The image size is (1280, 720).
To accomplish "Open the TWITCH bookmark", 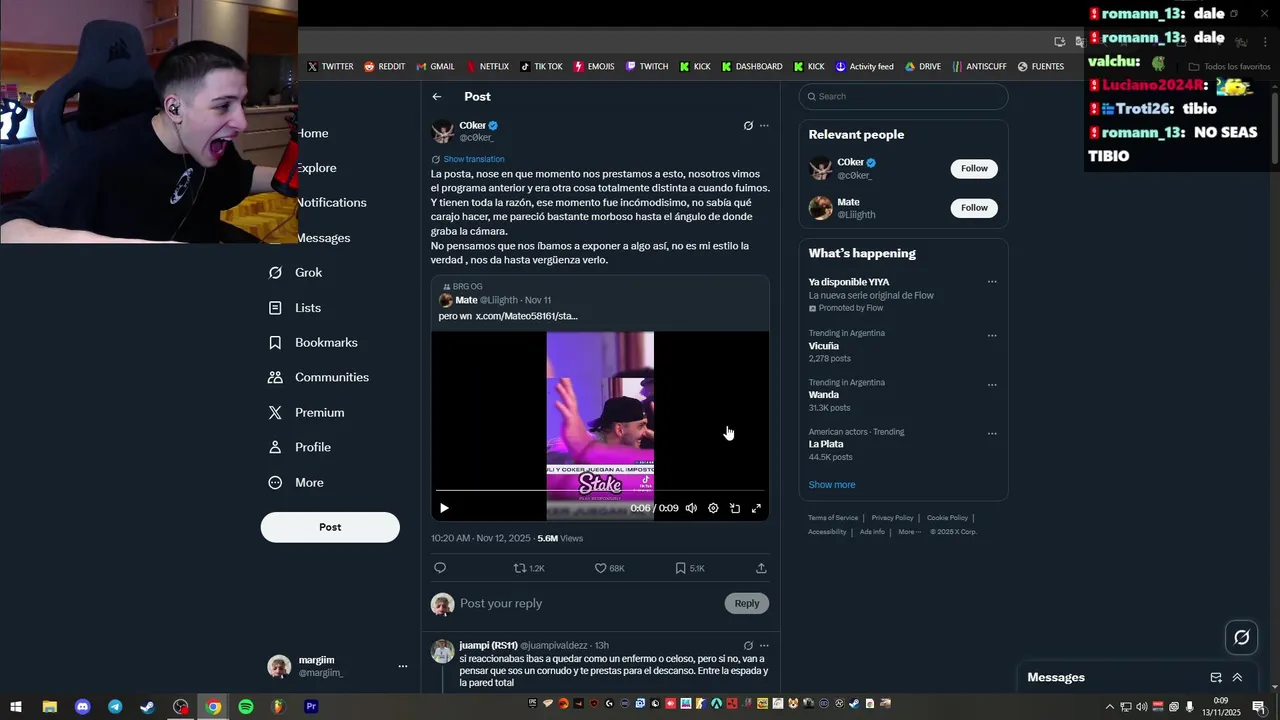I will [647, 67].
